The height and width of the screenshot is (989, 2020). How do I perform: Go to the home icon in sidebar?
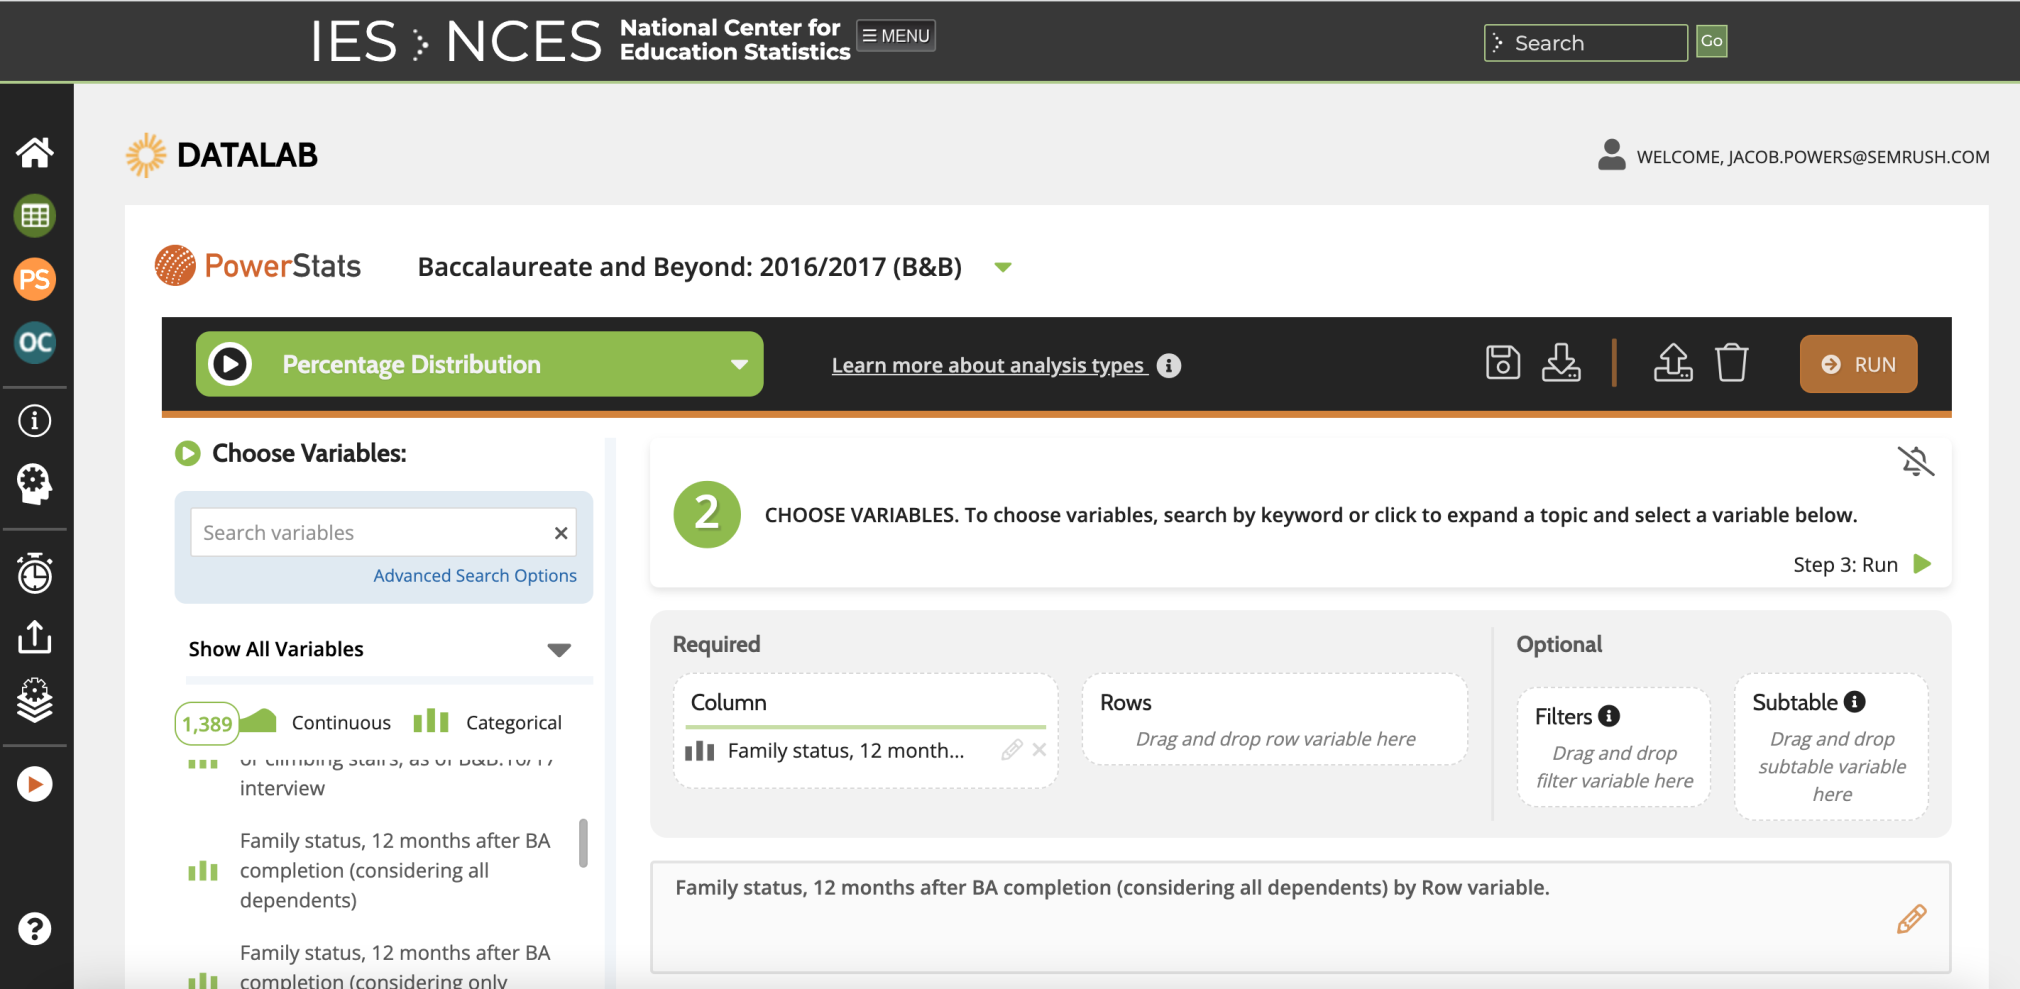click(35, 152)
